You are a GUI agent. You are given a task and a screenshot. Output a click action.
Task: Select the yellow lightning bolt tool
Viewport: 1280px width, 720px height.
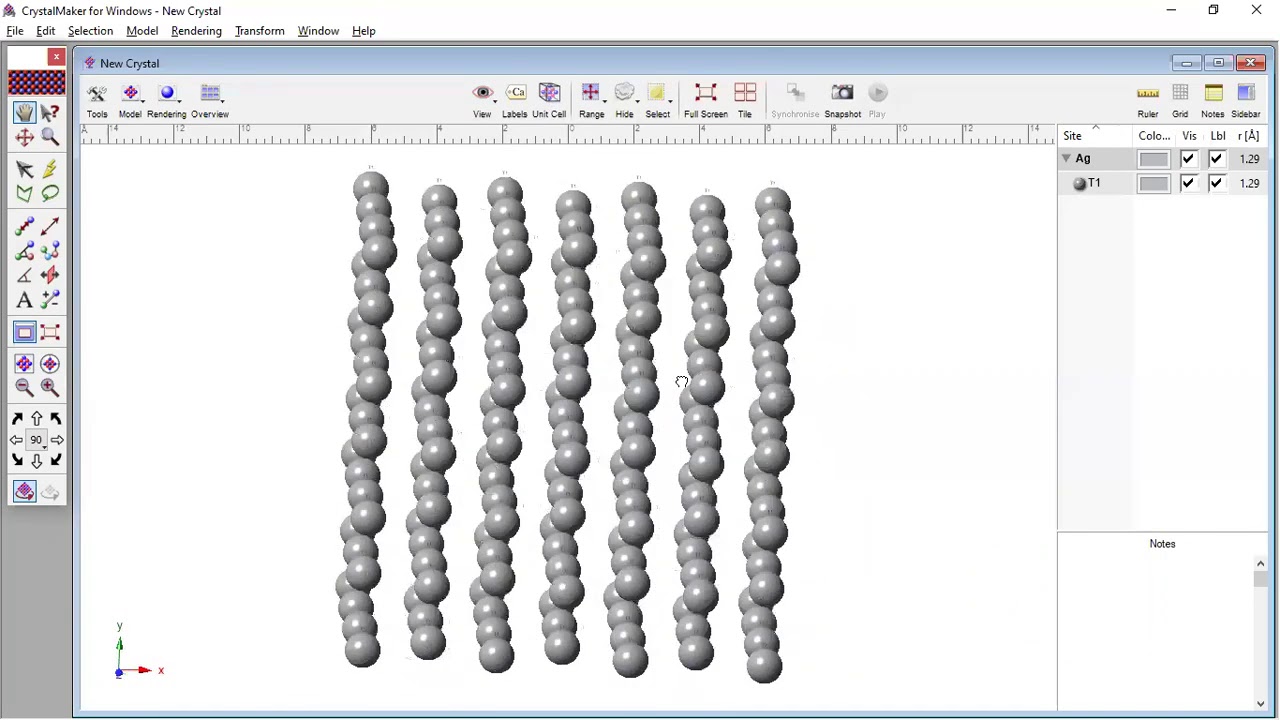tap(50, 169)
